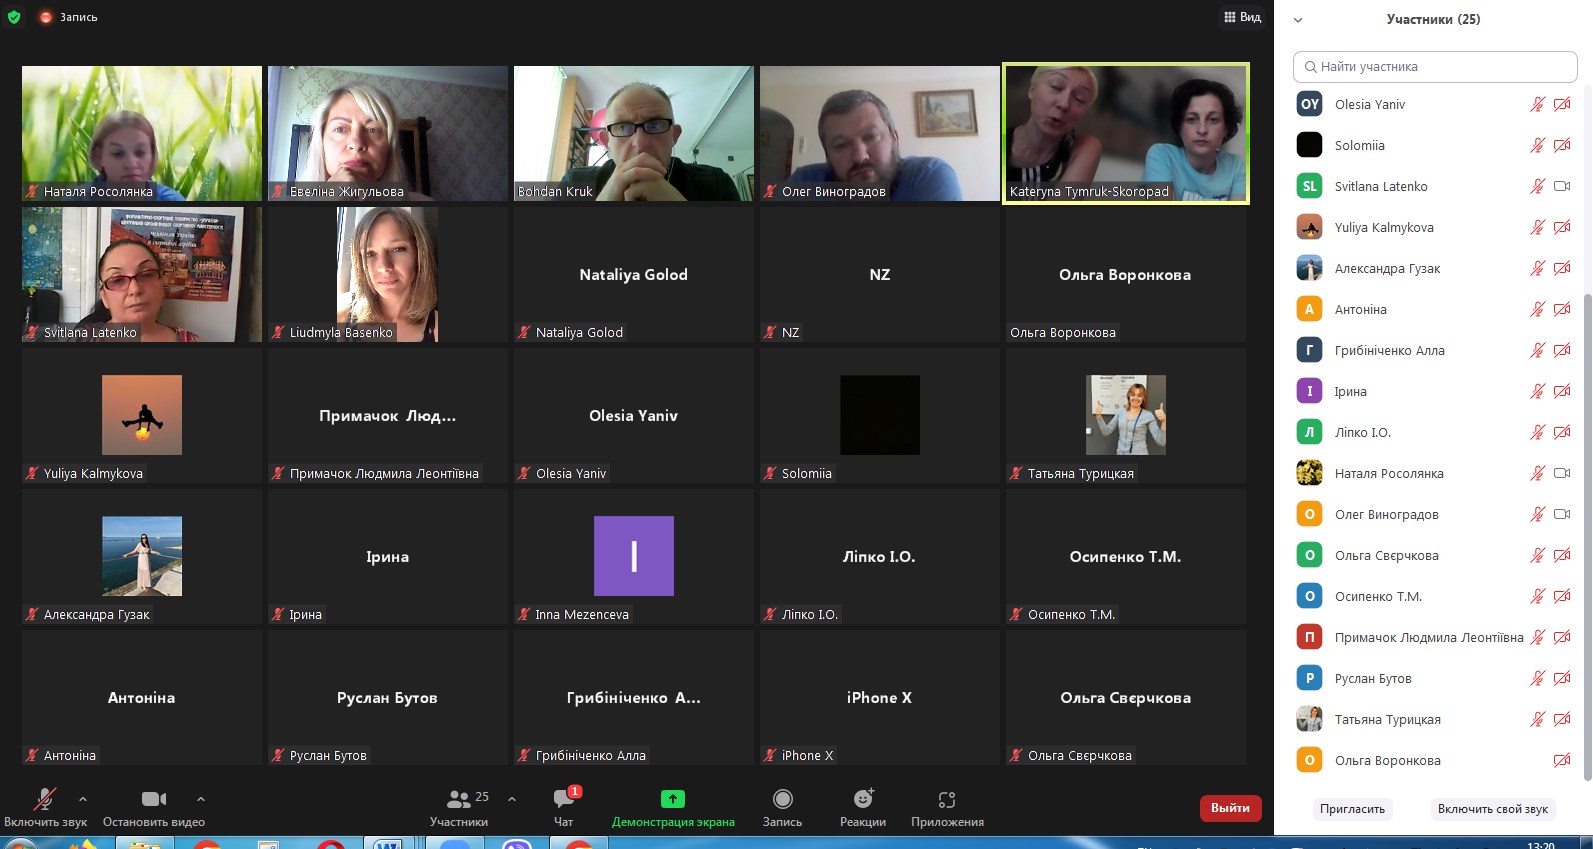This screenshot has width=1593, height=849.
Task: Click the Record (Запись) toolbar icon
Action: click(782, 799)
